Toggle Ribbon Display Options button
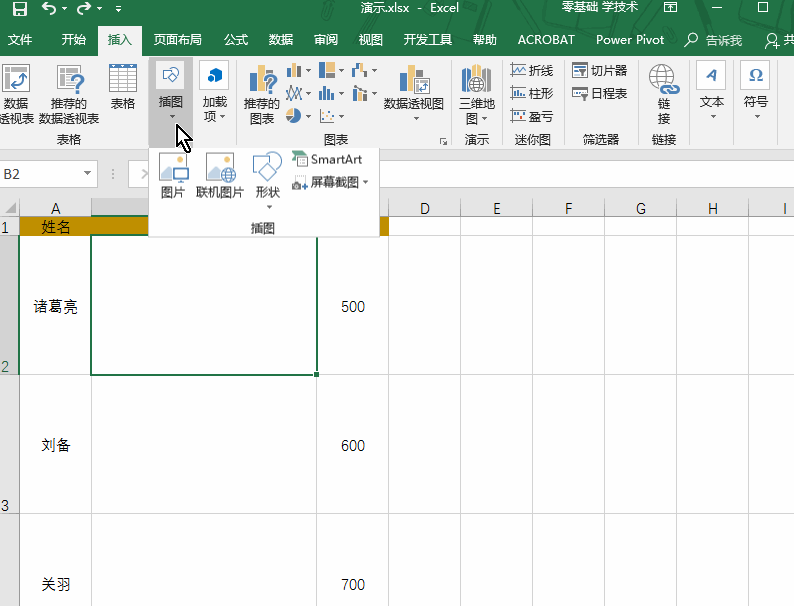This screenshot has width=794, height=606. coord(670,8)
